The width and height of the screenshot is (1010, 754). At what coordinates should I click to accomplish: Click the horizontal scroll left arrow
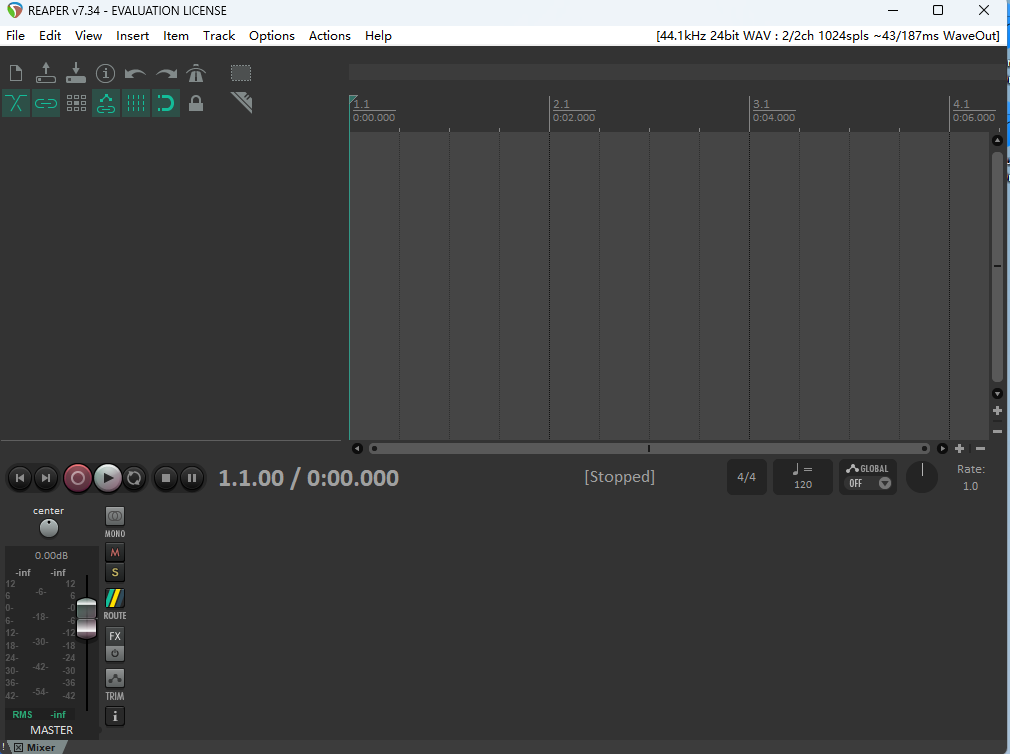(x=357, y=448)
